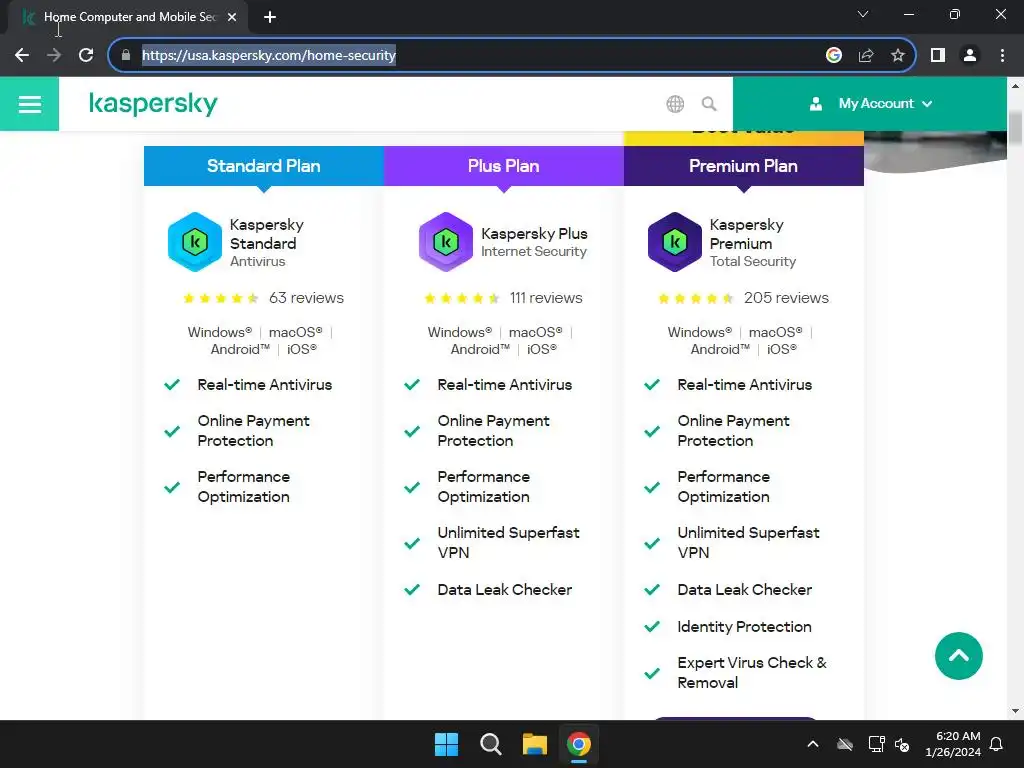The width and height of the screenshot is (1024, 768).
Task: Click the Kaspersky Premium hexagon icon
Action: point(675,242)
